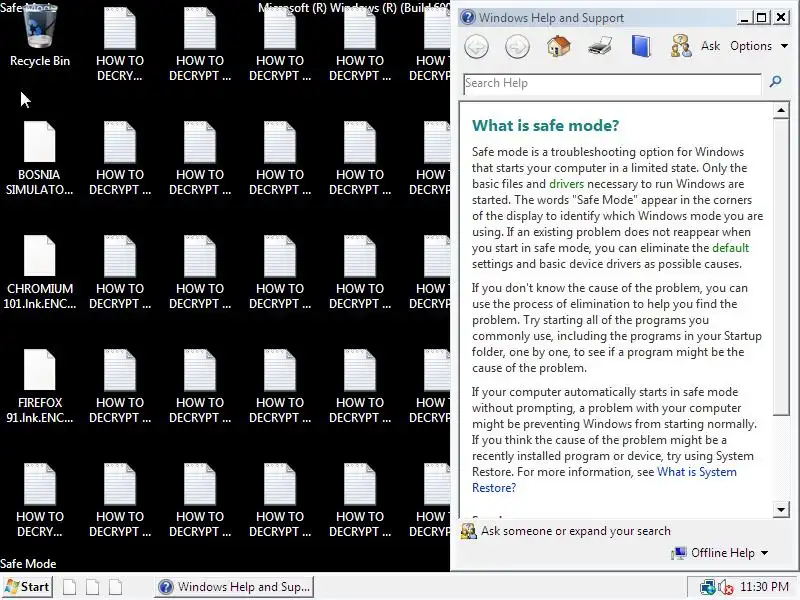Screen dimensions: 800x600
Task: Select the FIREFOX 91.lnk.ENC... desktop file
Action: pyautogui.click(x=40, y=386)
